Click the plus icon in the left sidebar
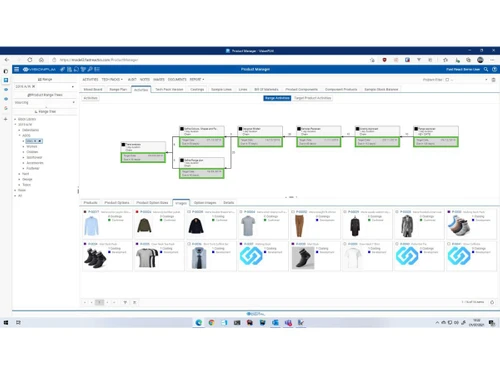This screenshot has width=500, height=375. 6,119
